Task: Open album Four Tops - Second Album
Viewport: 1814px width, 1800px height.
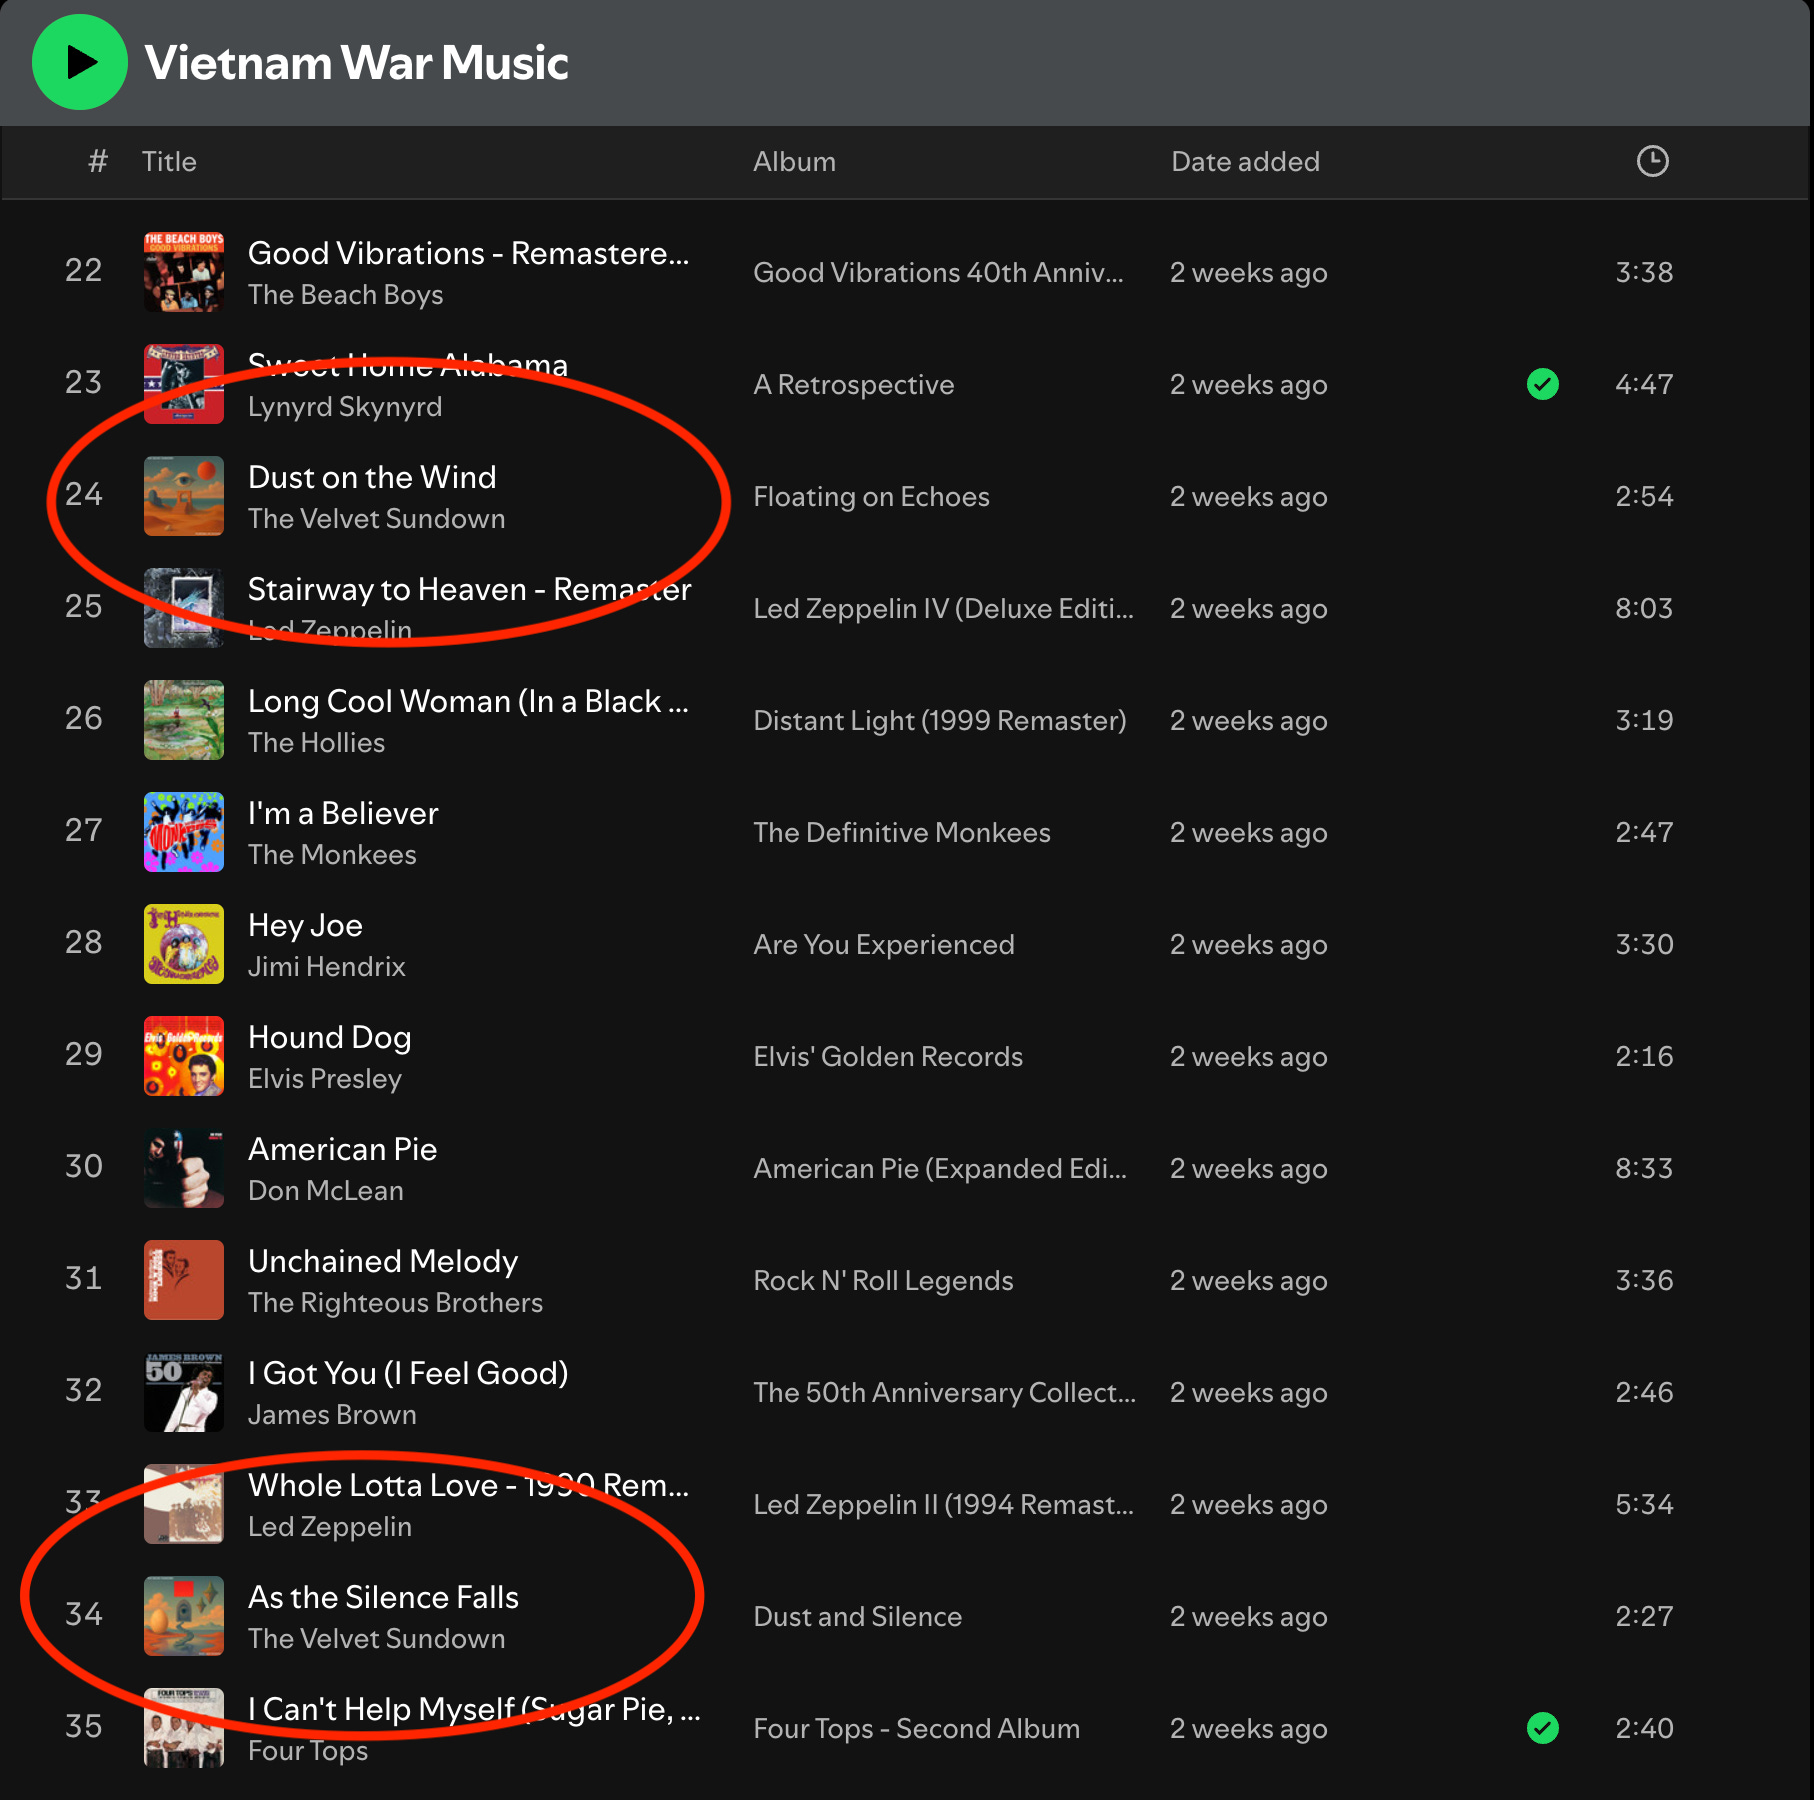Action: 916,1729
